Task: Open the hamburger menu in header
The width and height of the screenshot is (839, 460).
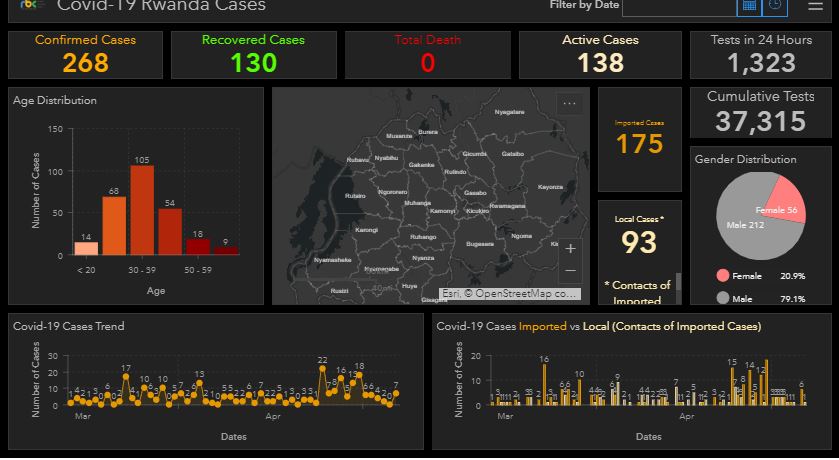Action: (x=815, y=6)
